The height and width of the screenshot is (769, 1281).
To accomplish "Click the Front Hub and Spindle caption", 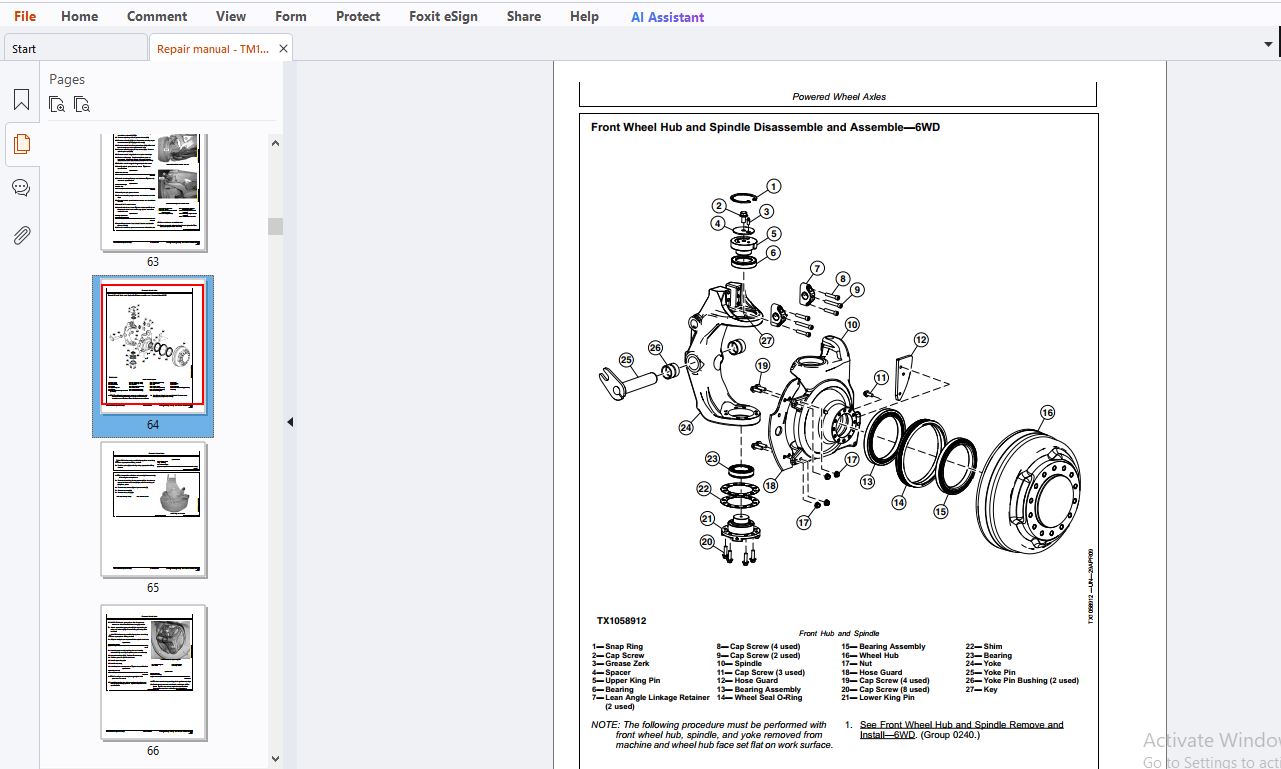I will [839, 634].
